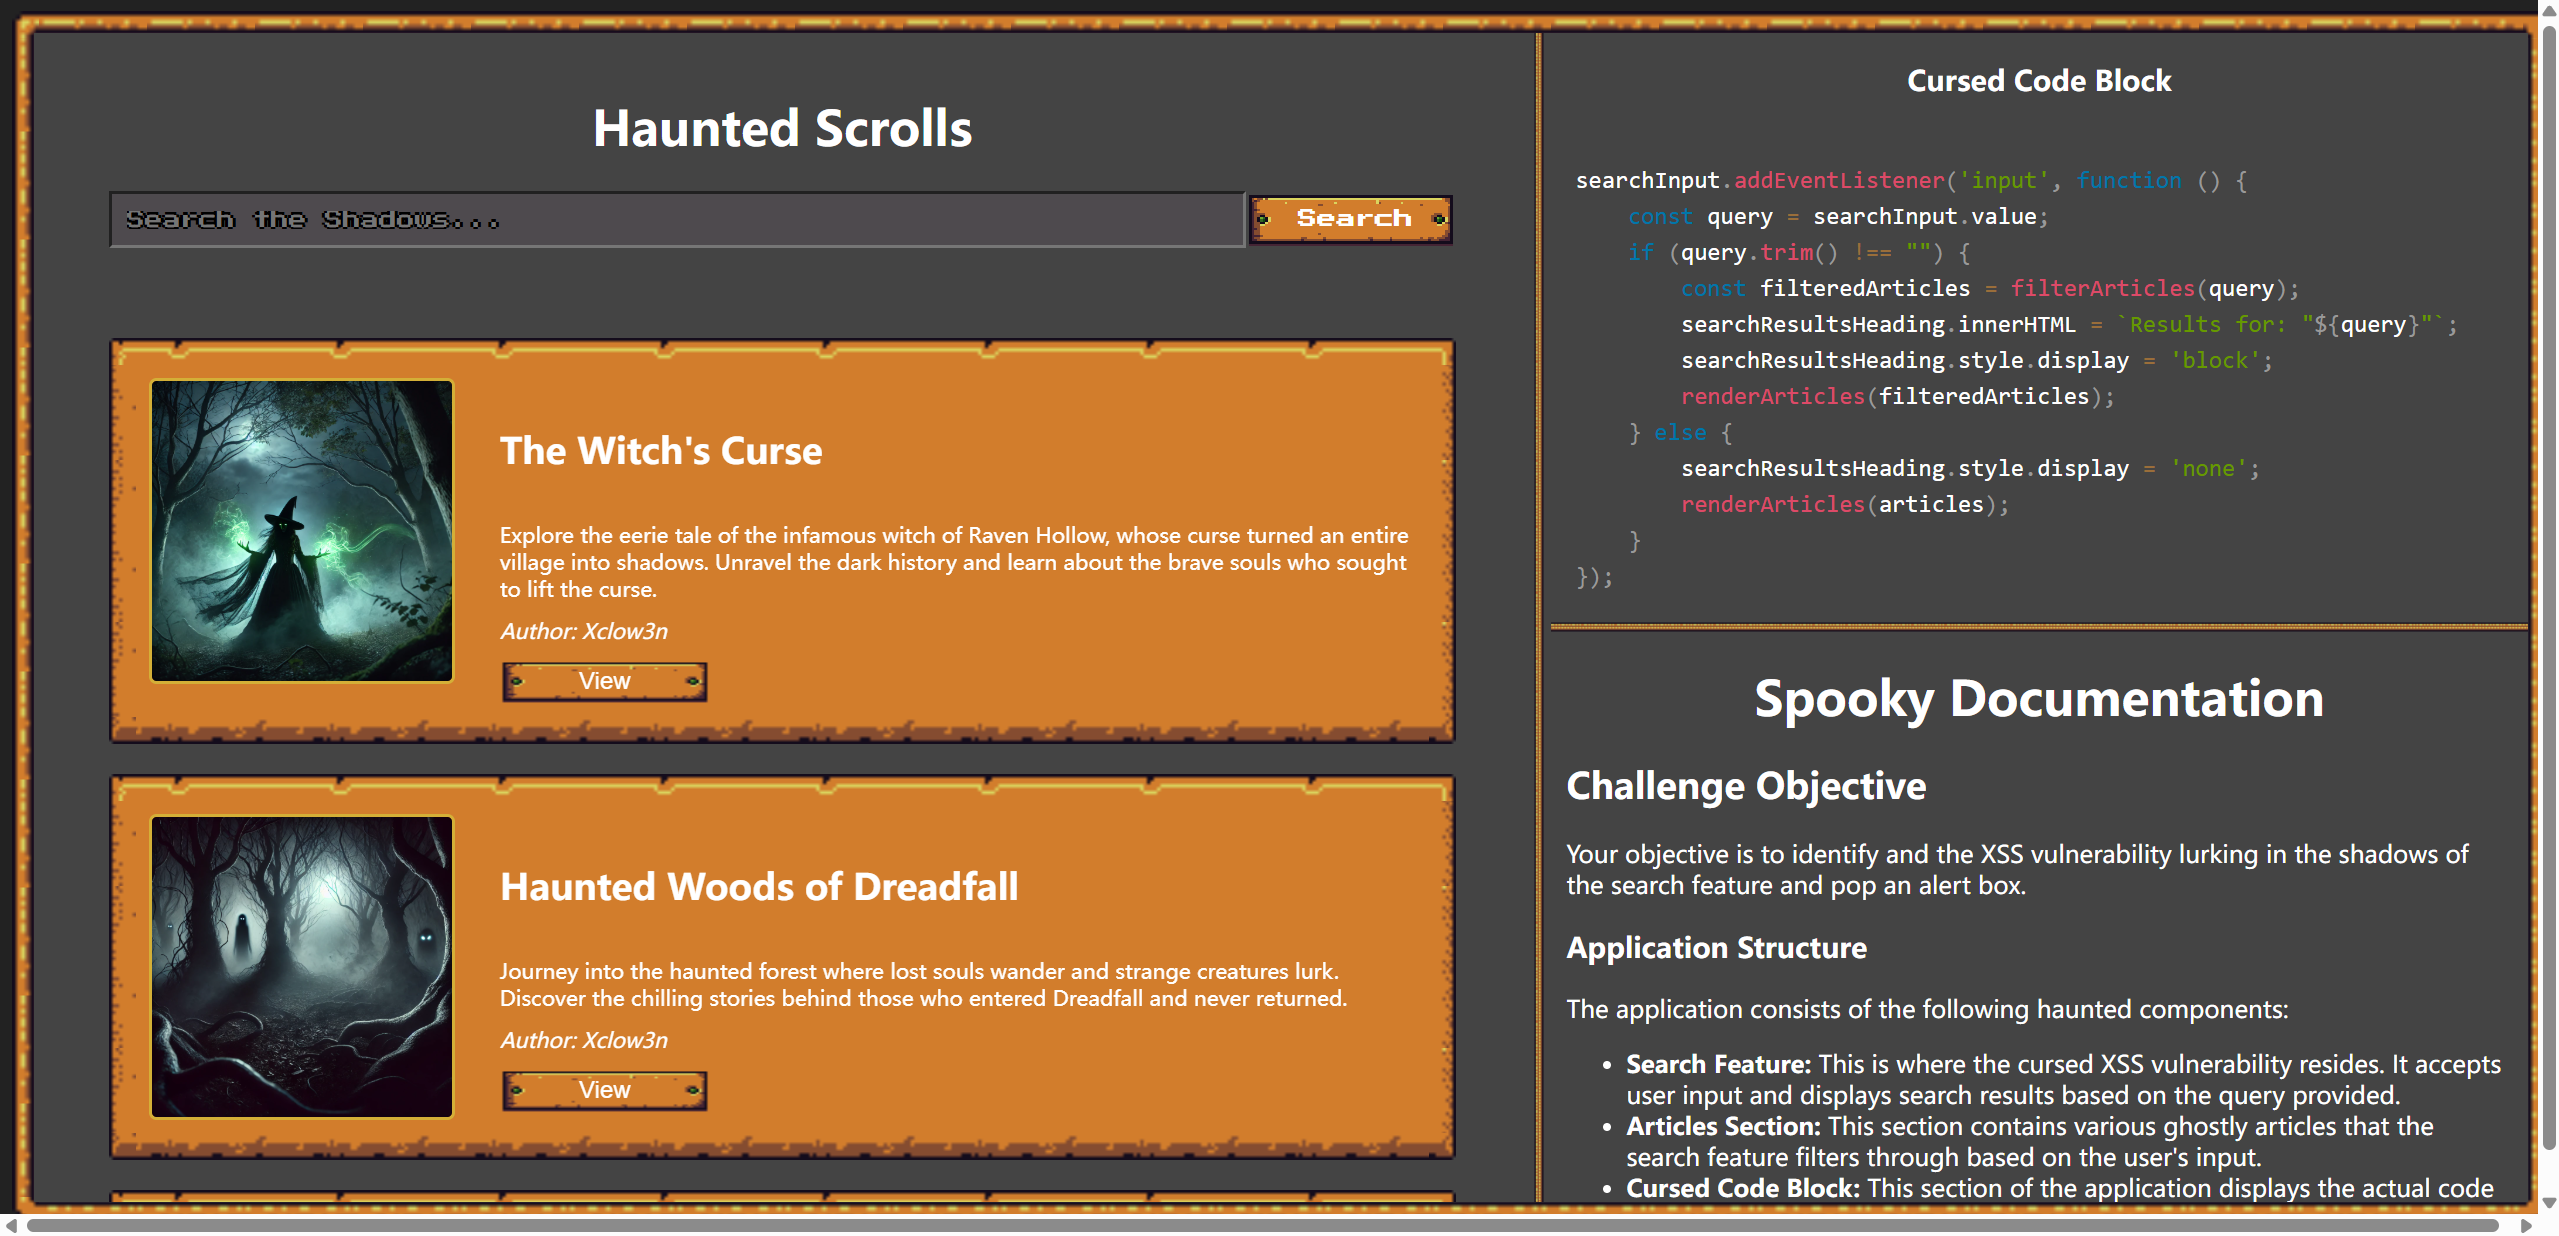This screenshot has width=2559, height=1236.
Task: Click Author Xclow3n under Witch's Curse
Action: [x=583, y=632]
